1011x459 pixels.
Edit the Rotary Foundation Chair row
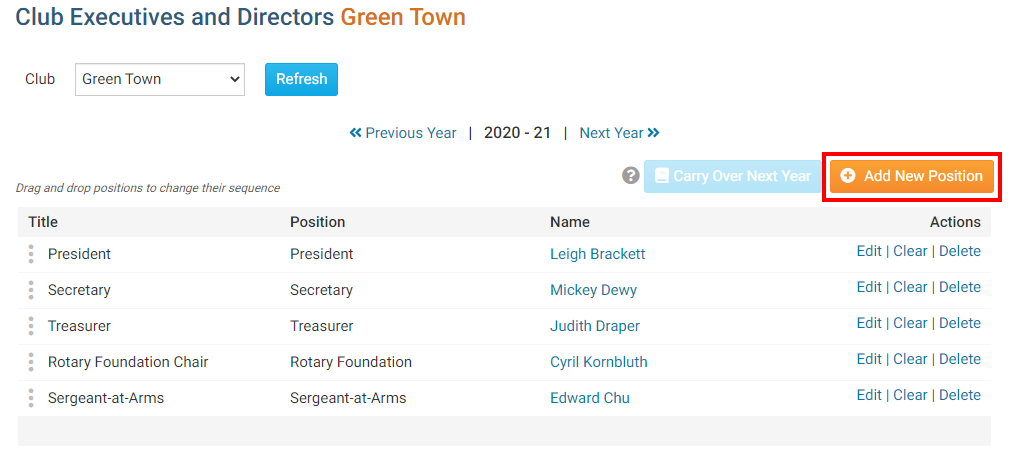[x=869, y=359]
